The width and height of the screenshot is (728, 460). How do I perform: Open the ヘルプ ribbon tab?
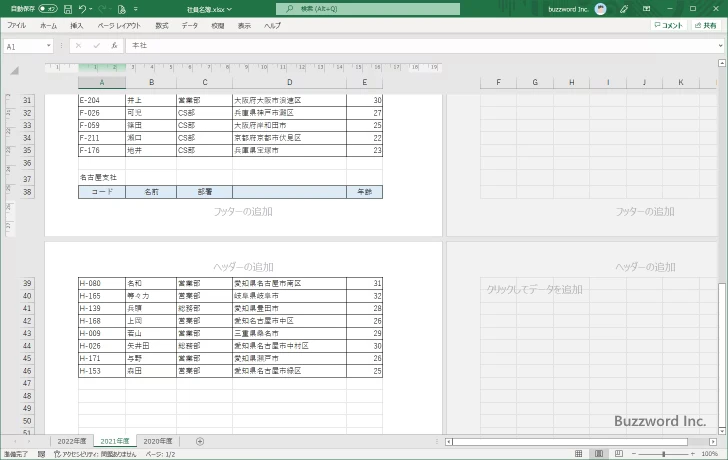(273, 26)
